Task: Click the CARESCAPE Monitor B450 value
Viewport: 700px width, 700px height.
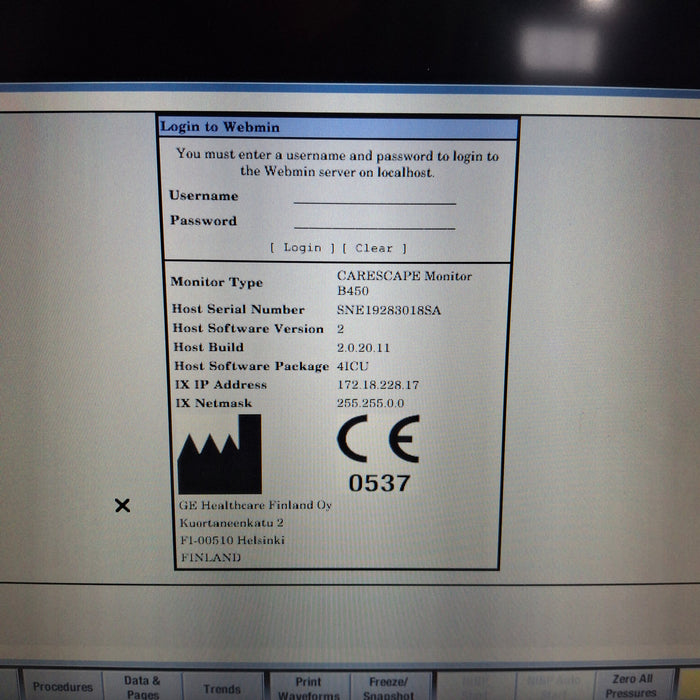Action: (404, 283)
